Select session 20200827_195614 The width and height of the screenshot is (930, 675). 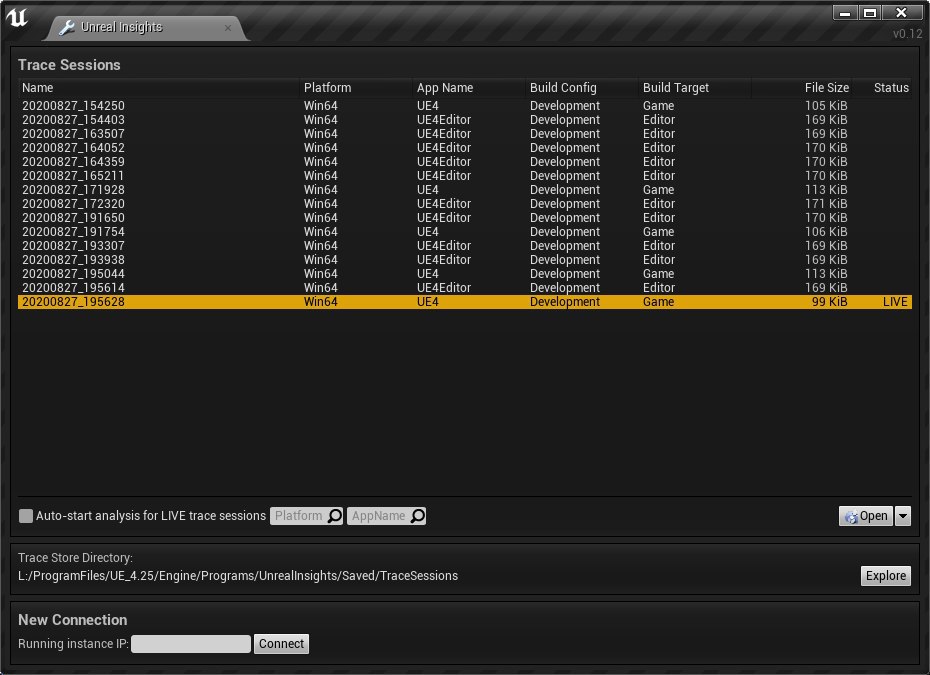[465, 288]
